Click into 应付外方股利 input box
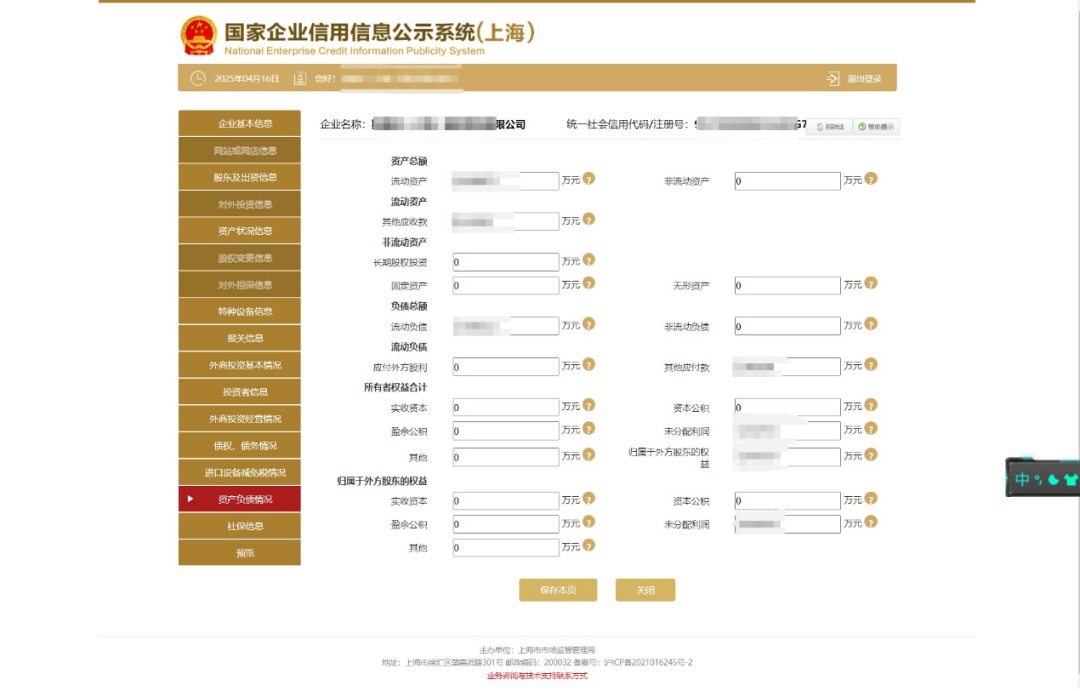Image resolution: width=1080 pixels, height=691 pixels. point(506,367)
